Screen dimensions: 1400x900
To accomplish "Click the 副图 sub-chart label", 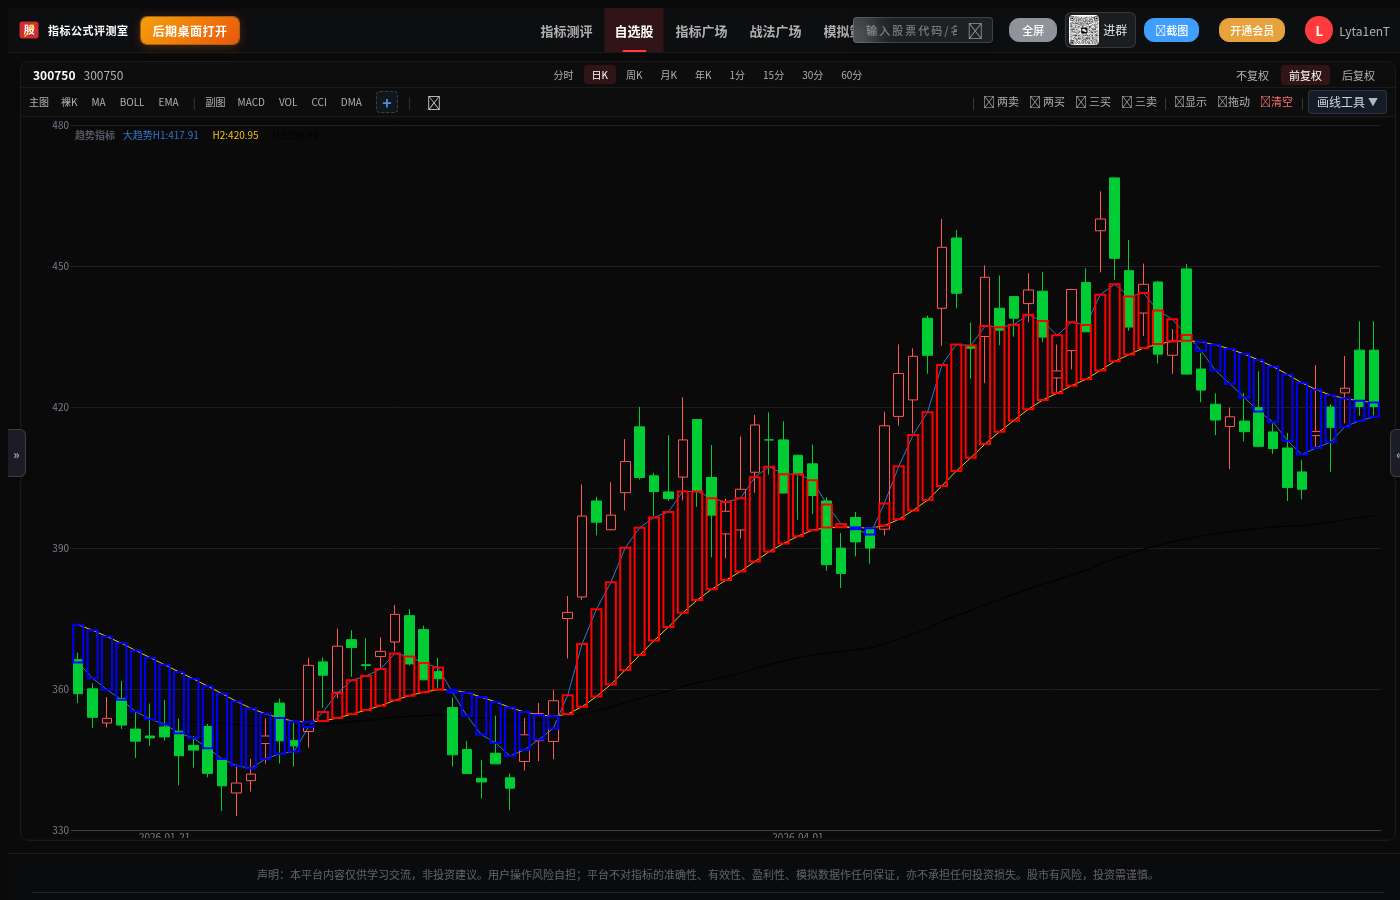I will coord(215,103).
